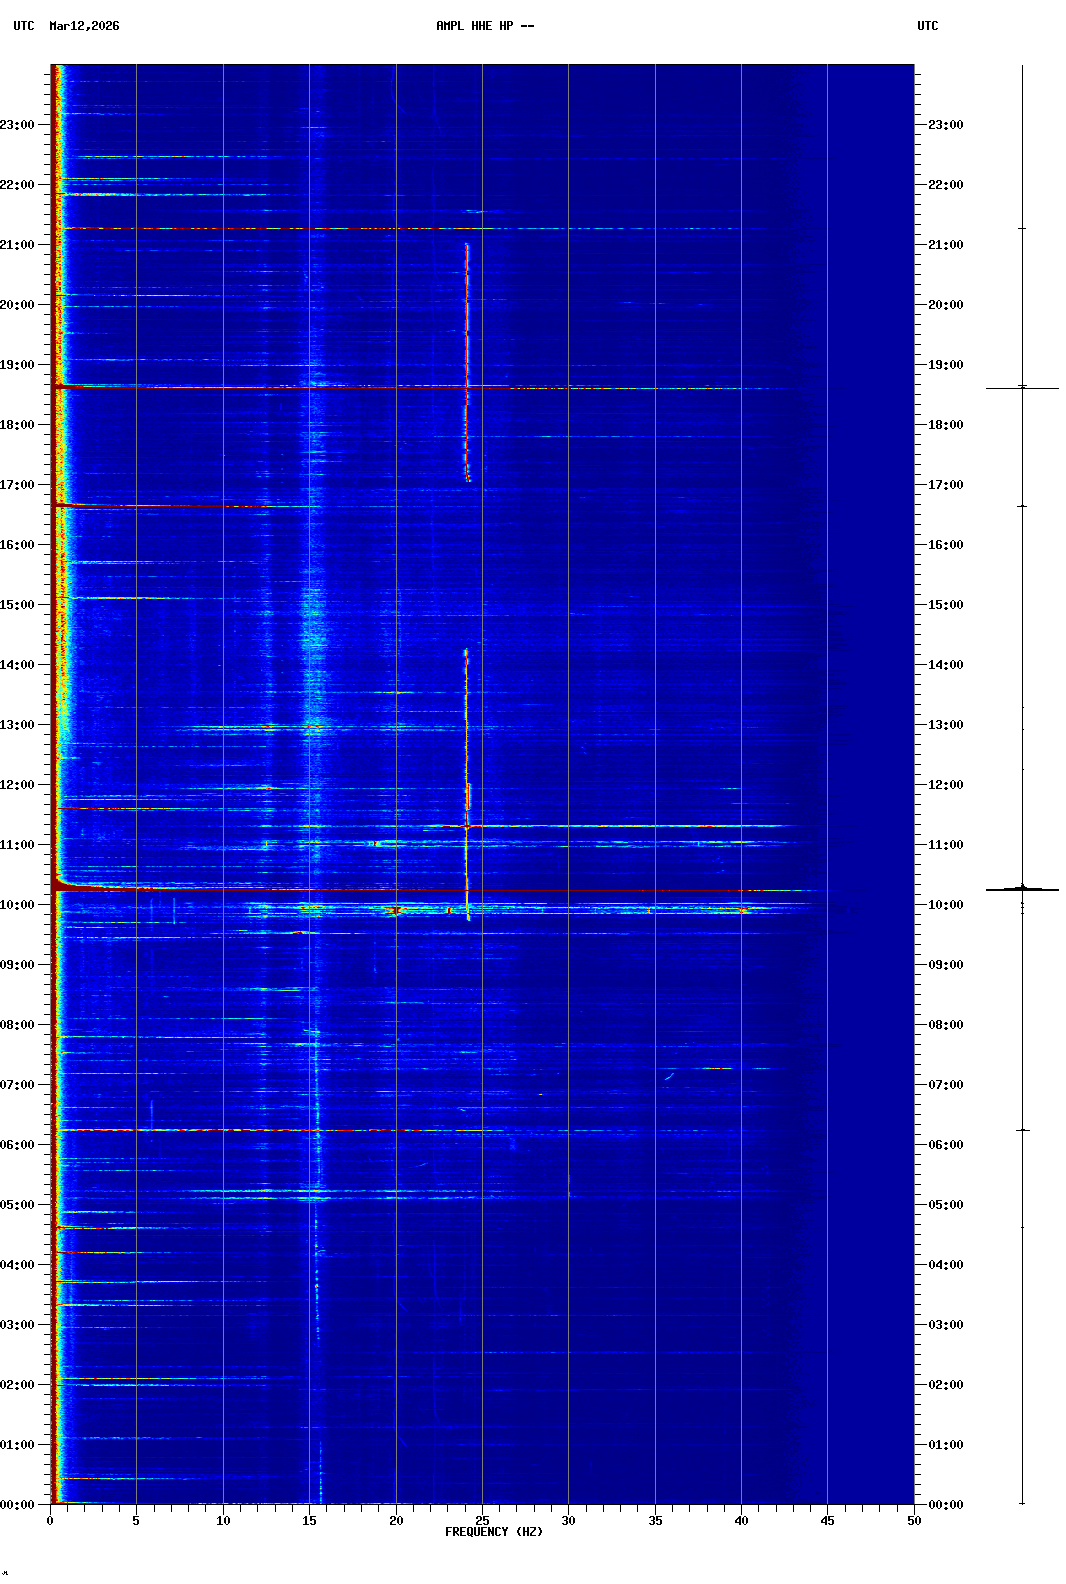The height and width of the screenshot is (1584, 1066).
Task: Click the largest seismogram spike just above 10:00
Action: (x=1022, y=888)
